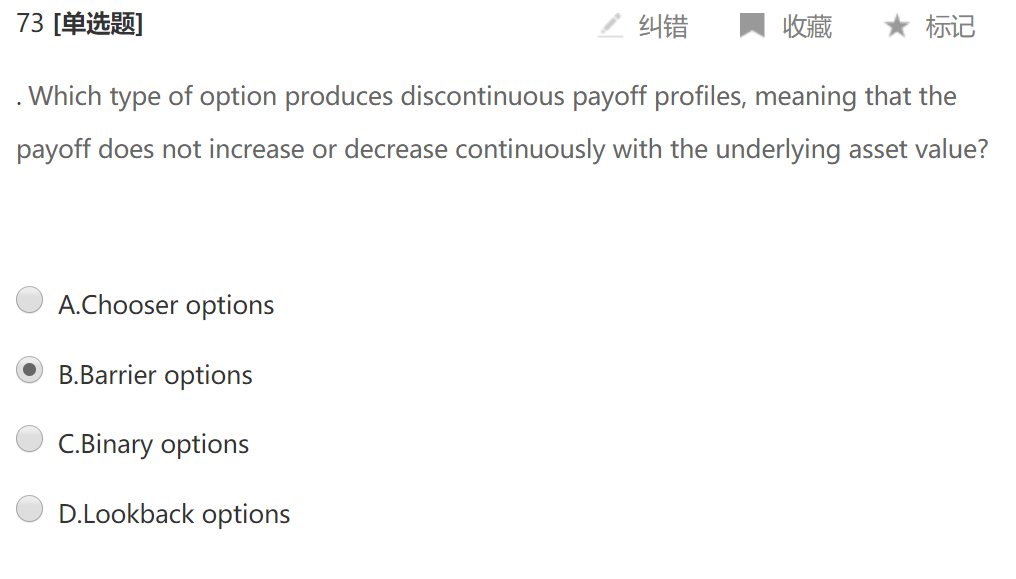Pick the Binary options radio button
This screenshot has height=579, width=1016.
click(30, 439)
